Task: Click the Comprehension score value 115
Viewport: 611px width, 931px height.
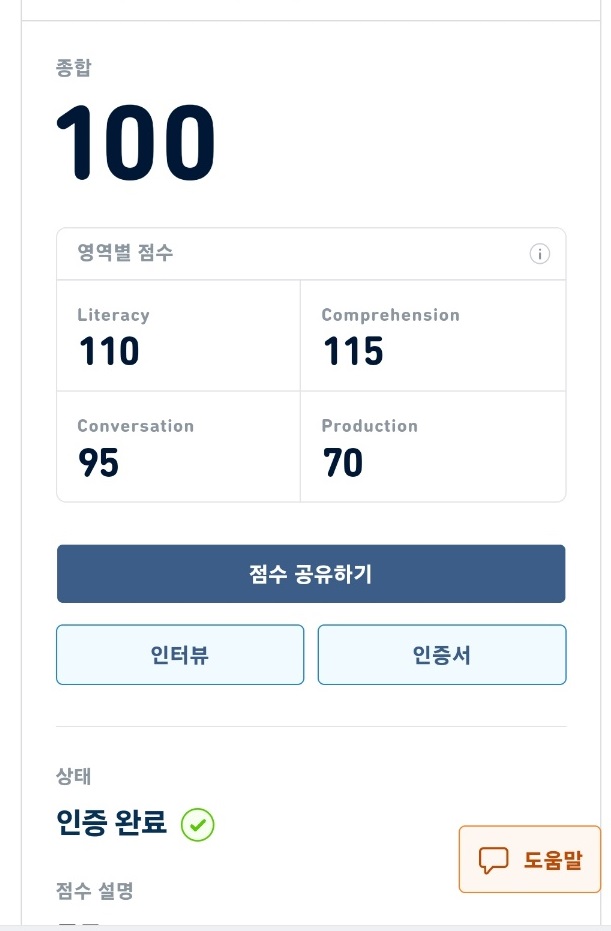Action: tap(353, 352)
